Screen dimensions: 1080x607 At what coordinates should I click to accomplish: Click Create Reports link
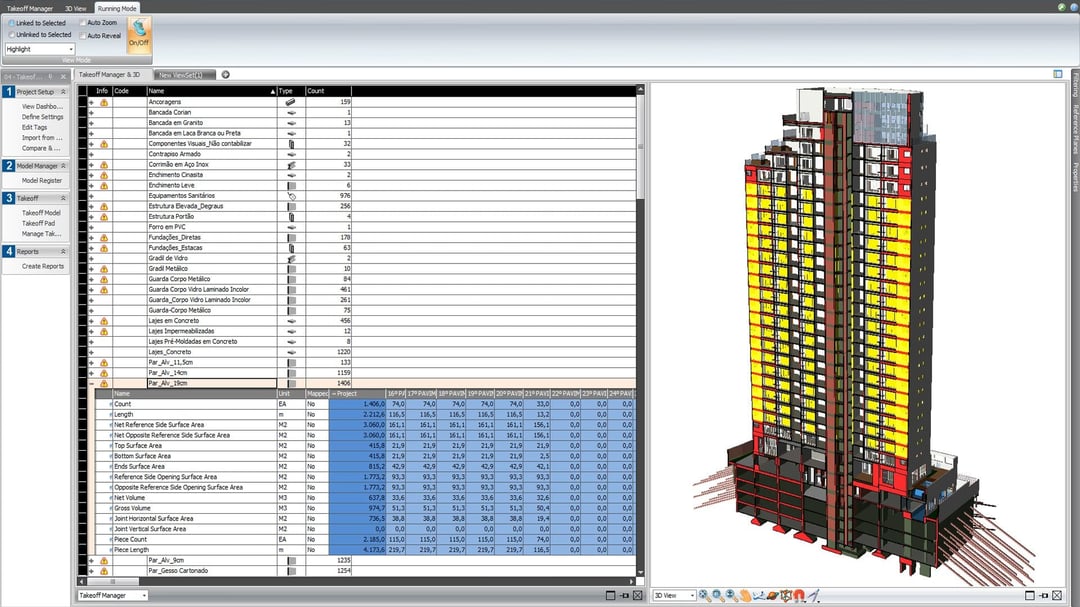click(43, 266)
